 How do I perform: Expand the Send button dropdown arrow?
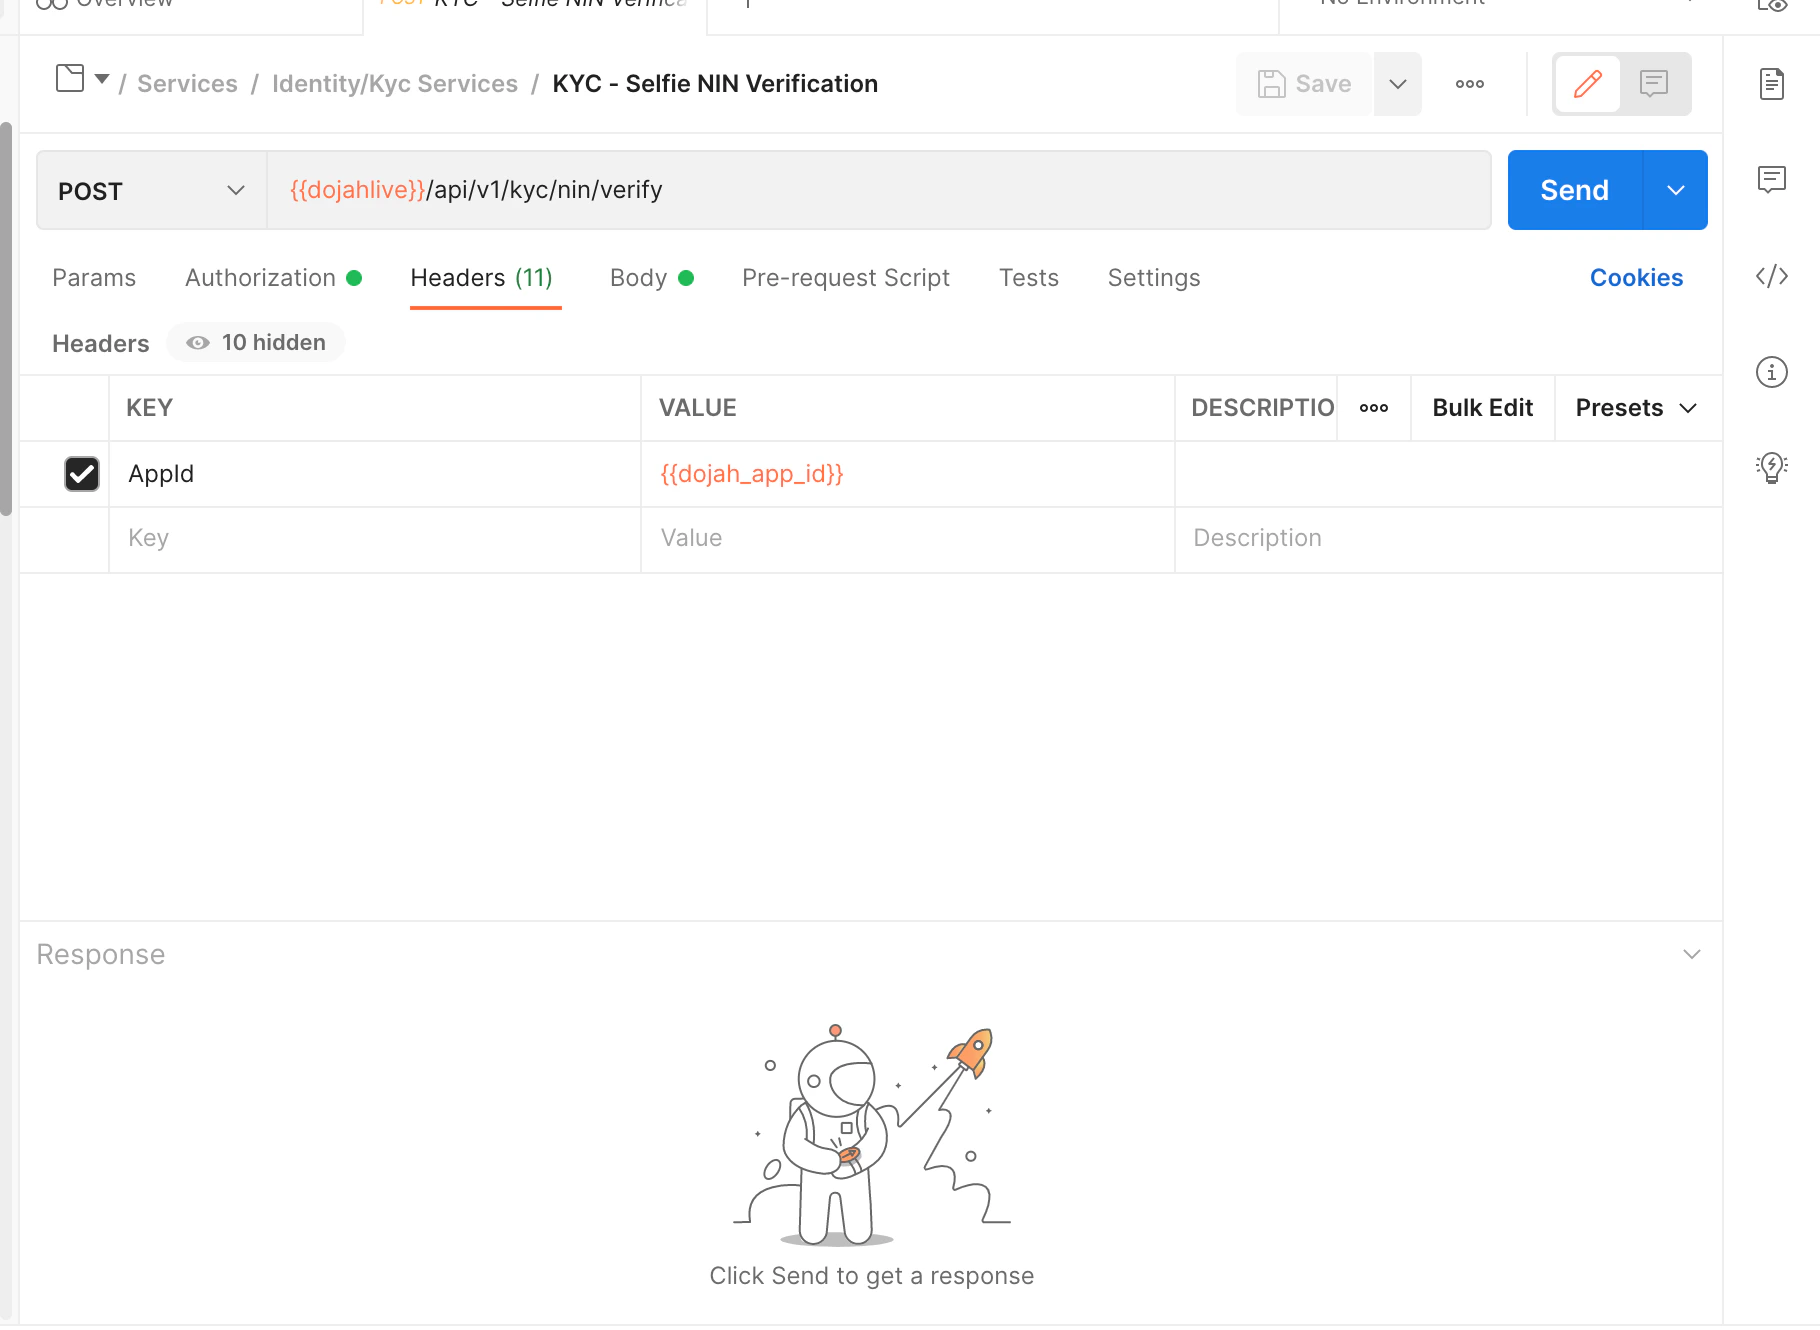(x=1676, y=190)
